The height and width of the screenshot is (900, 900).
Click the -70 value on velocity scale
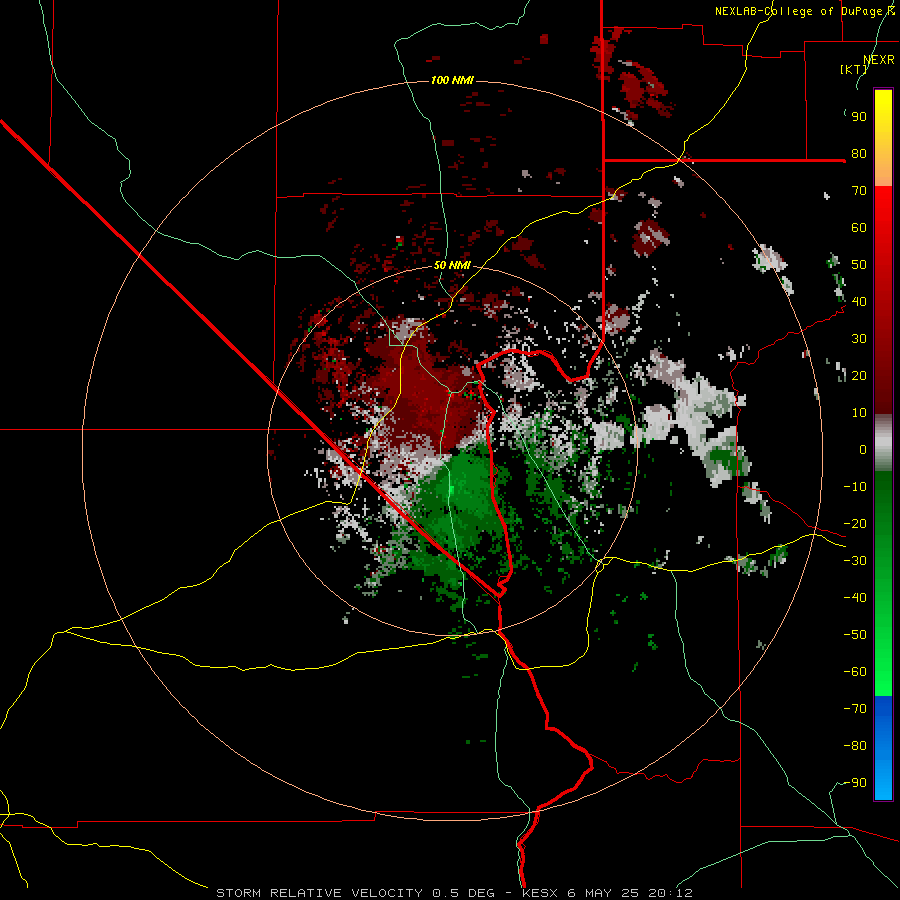pyautogui.click(x=855, y=709)
